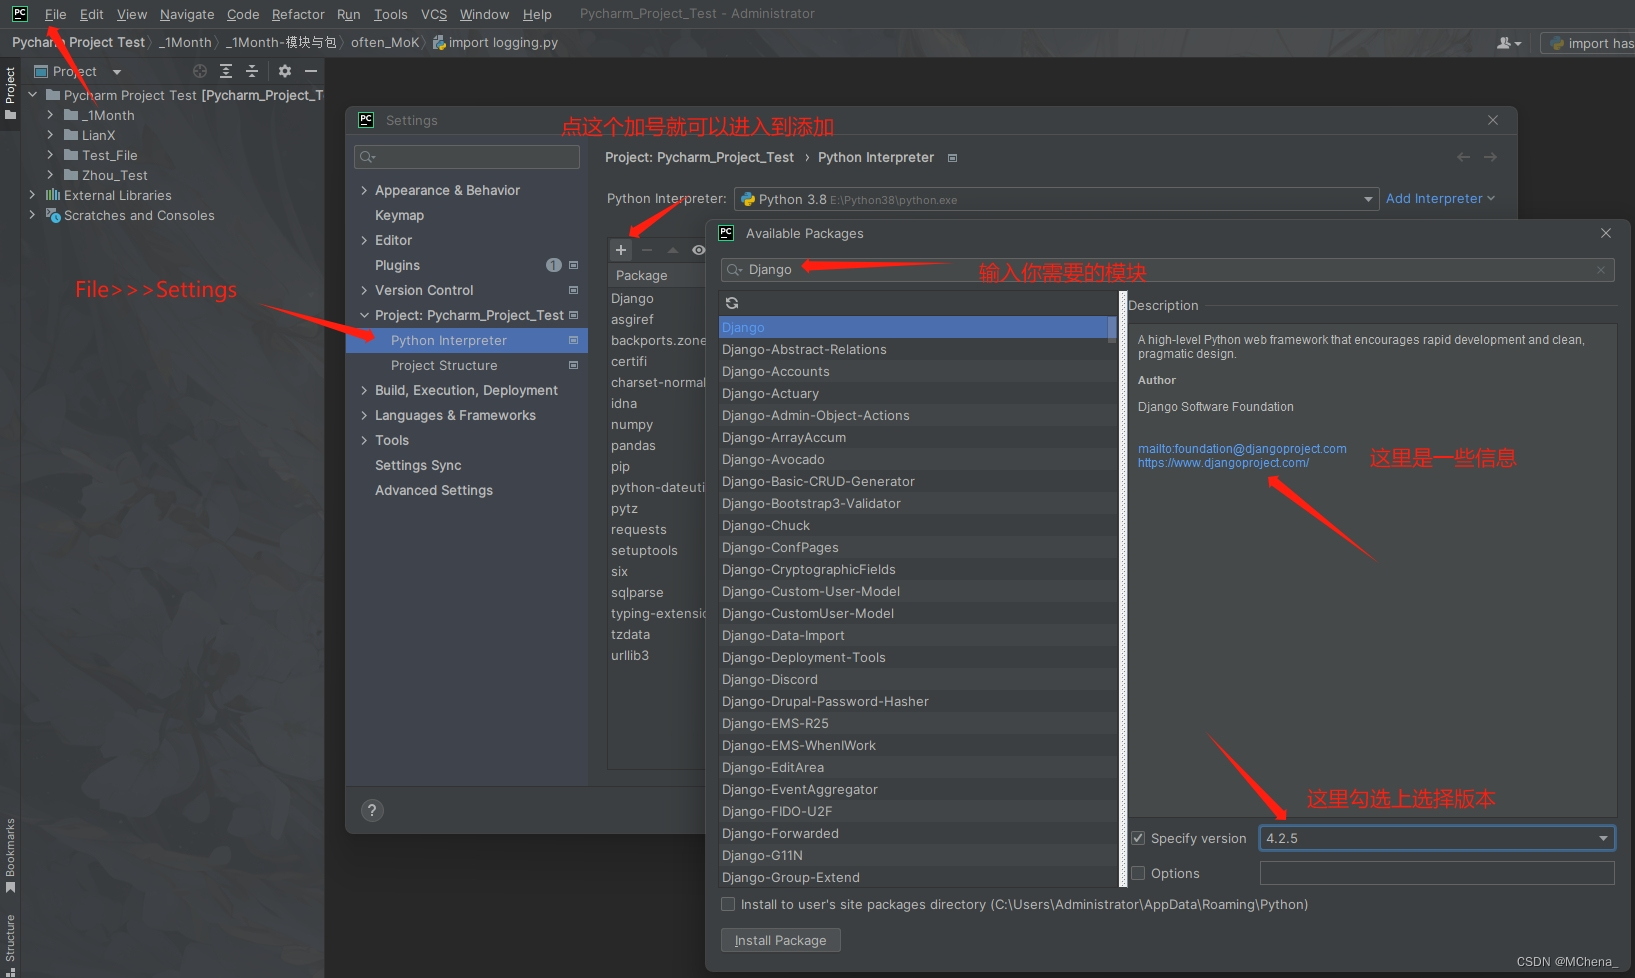Image resolution: width=1635 pixels, height=978 pixels.
Task: Clear the Django search field with X icon
Action: click(1601, 270)
